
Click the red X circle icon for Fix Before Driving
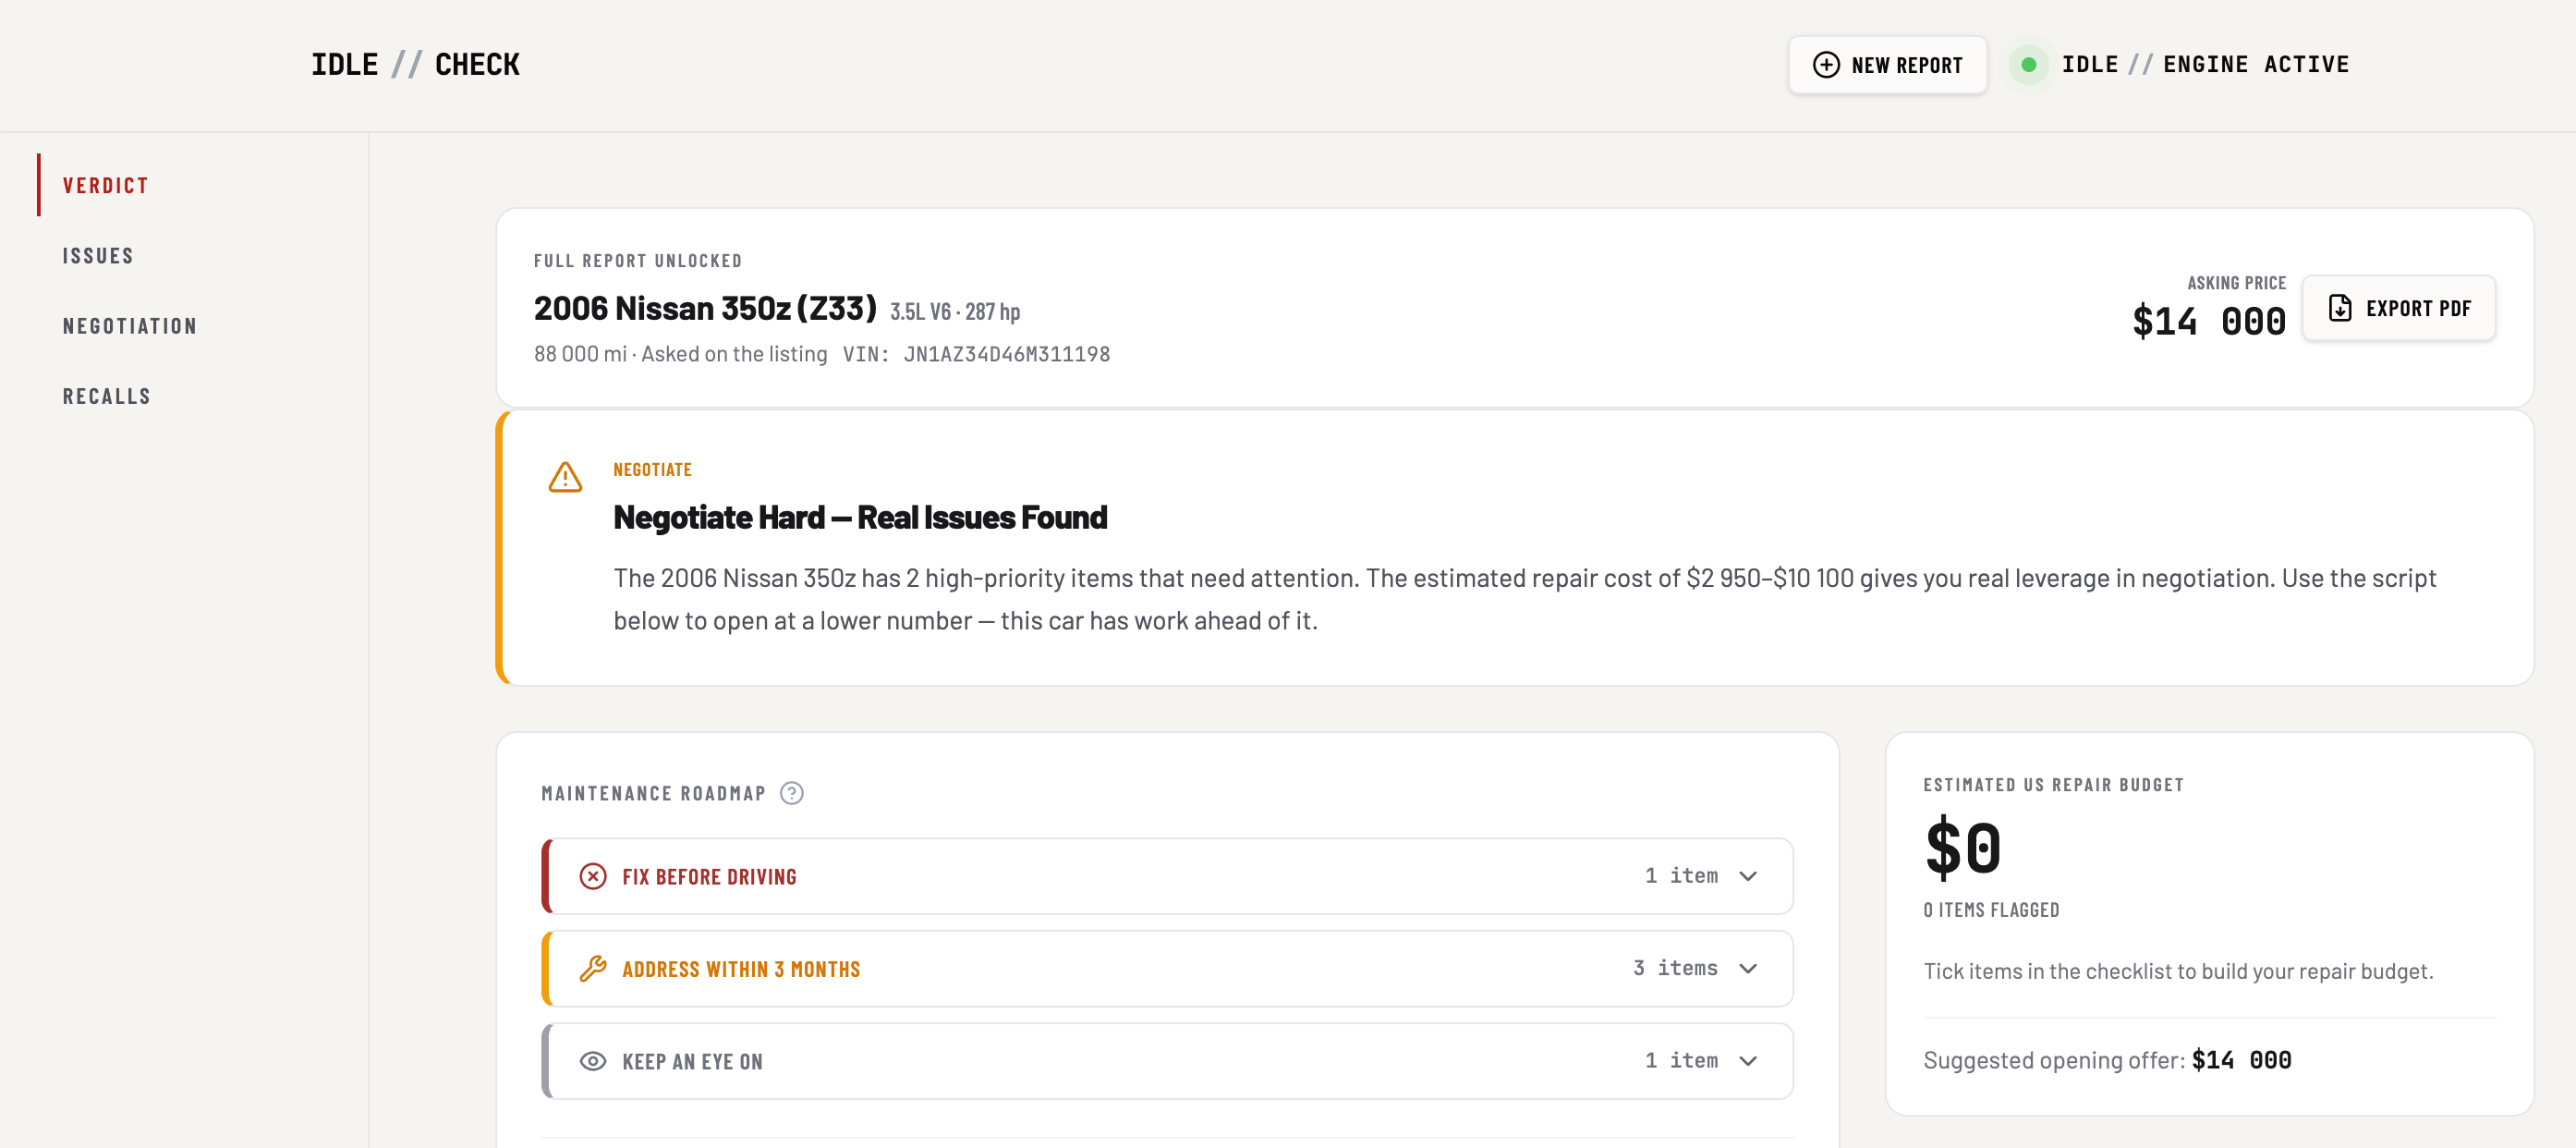(x=593, y=876)
